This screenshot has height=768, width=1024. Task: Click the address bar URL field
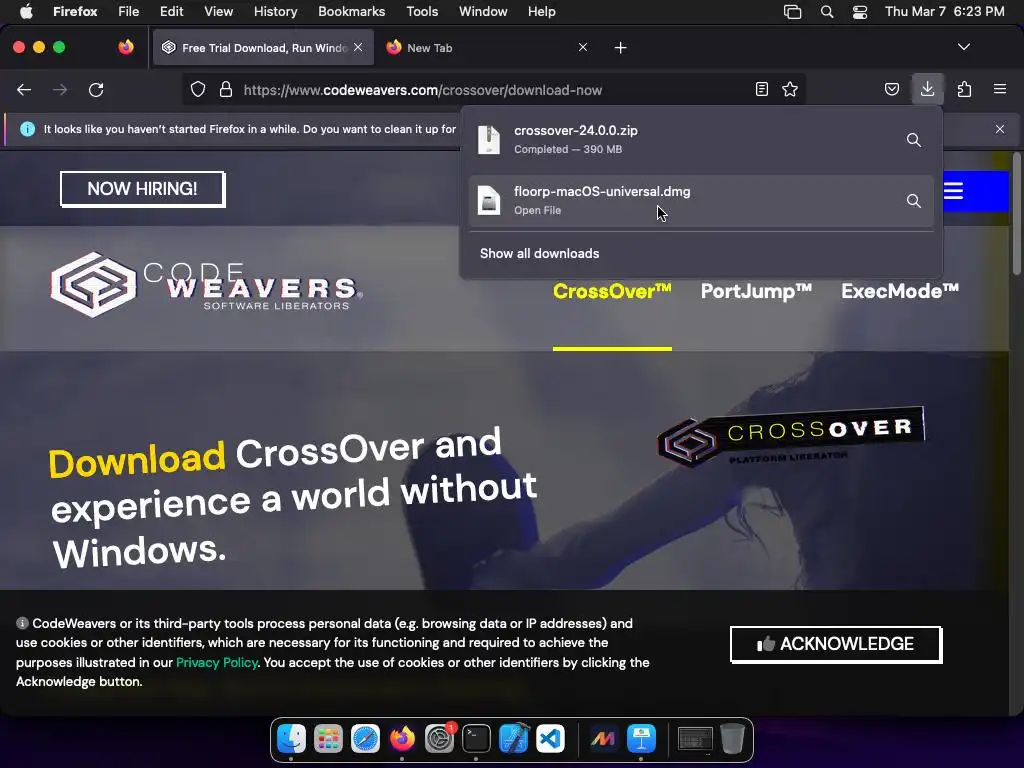[494, 90]
